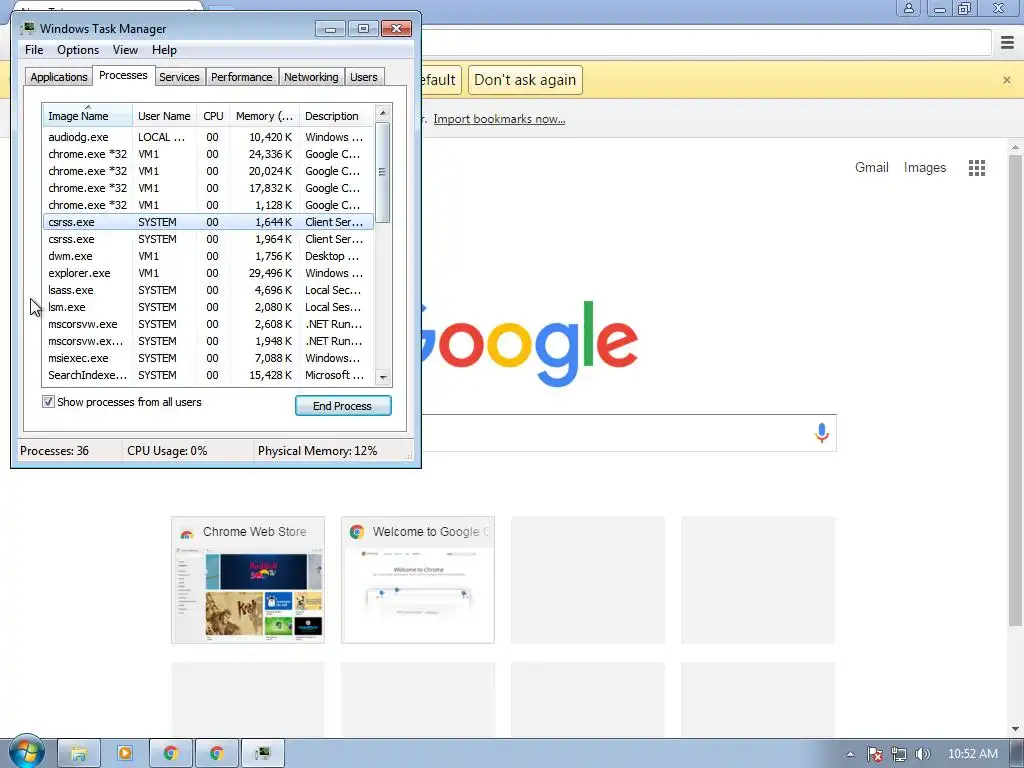Click the process list scroll-up arrow

(383, 113)
